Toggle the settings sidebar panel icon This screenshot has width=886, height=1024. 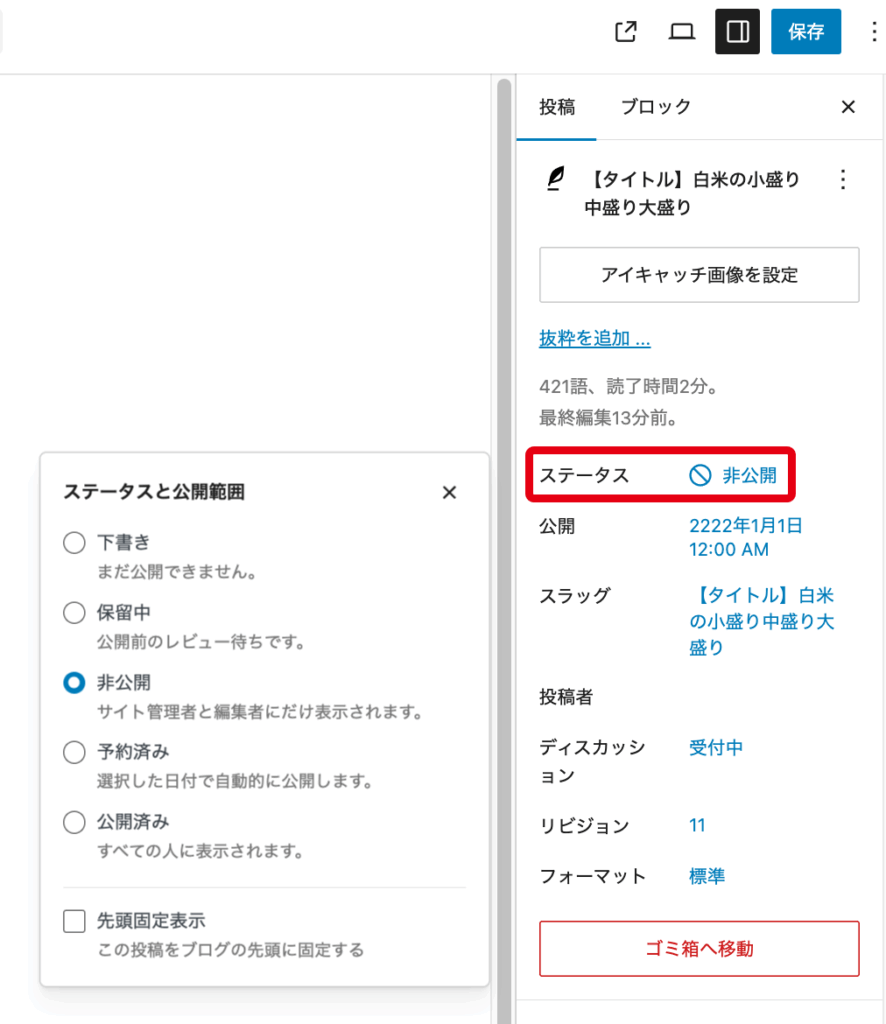point(738,32)
